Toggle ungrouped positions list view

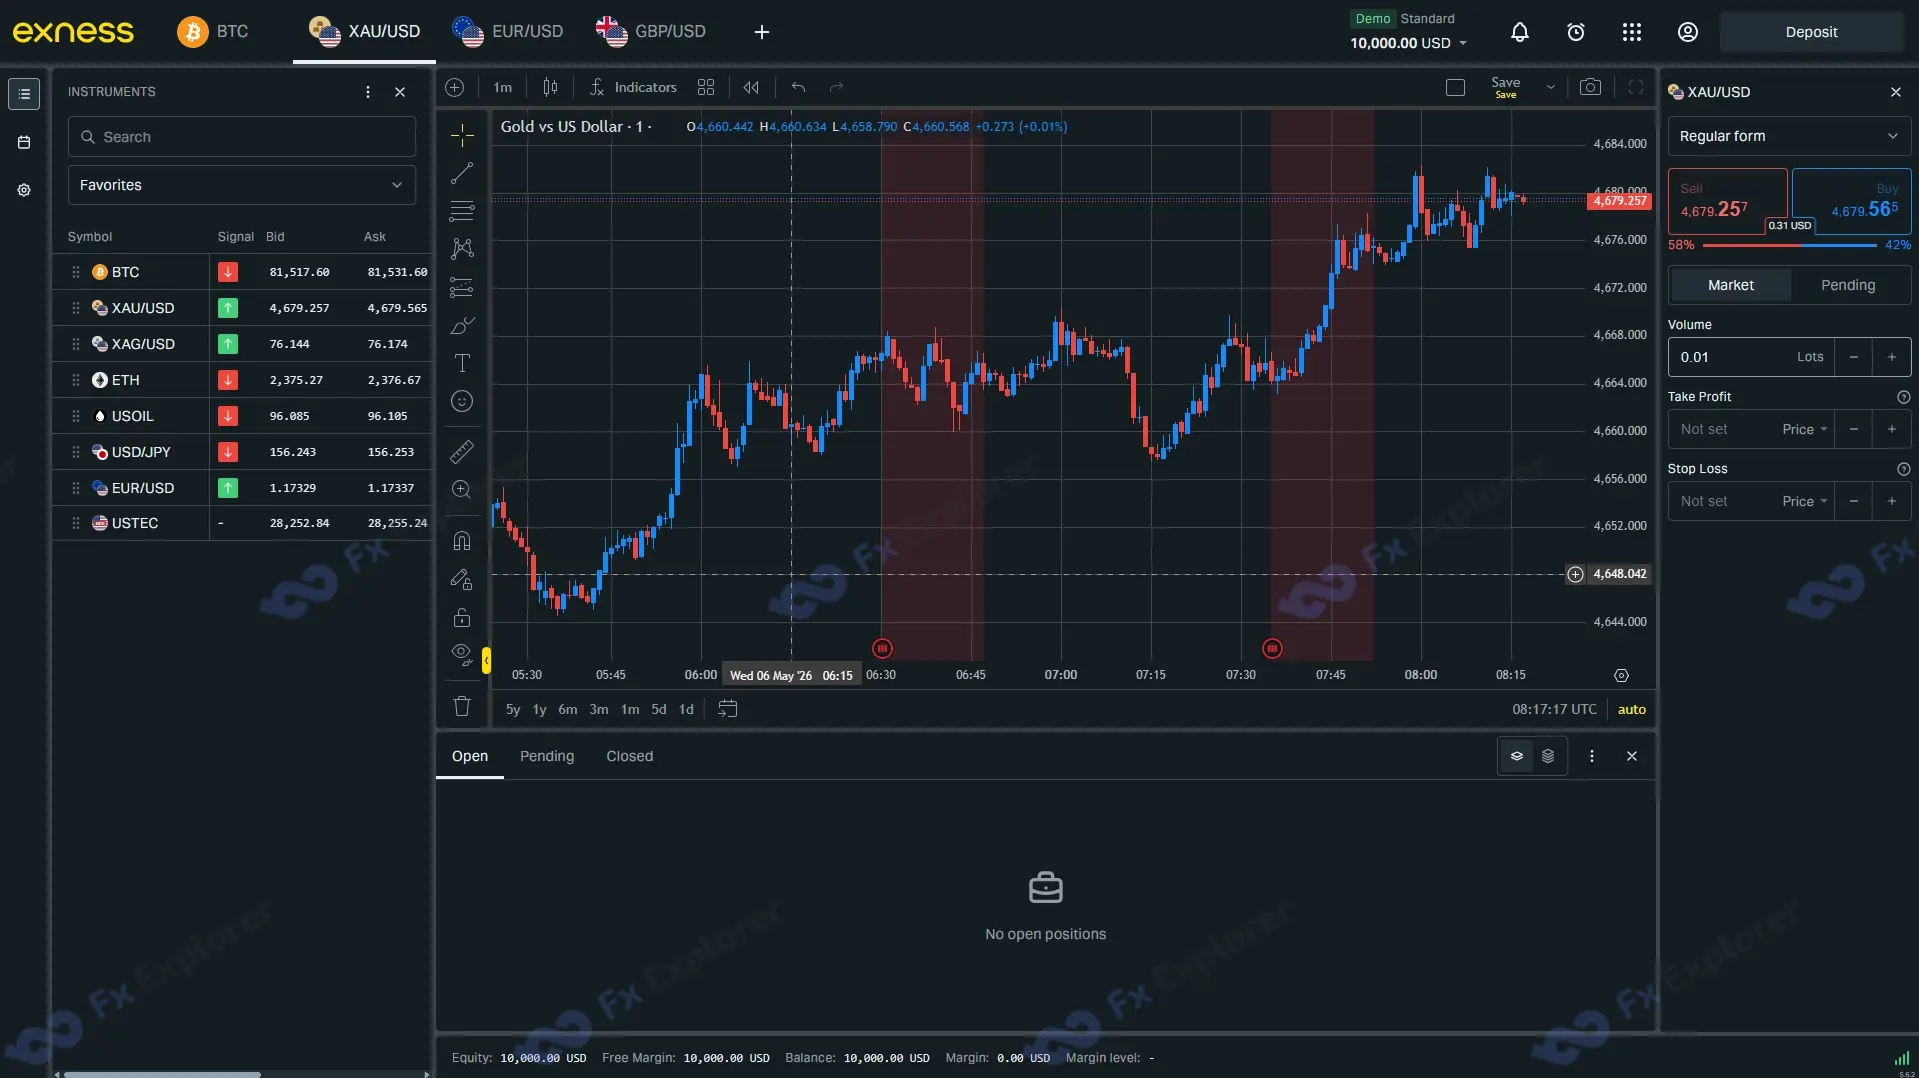pyautogui.click(x=1548, y=756)
